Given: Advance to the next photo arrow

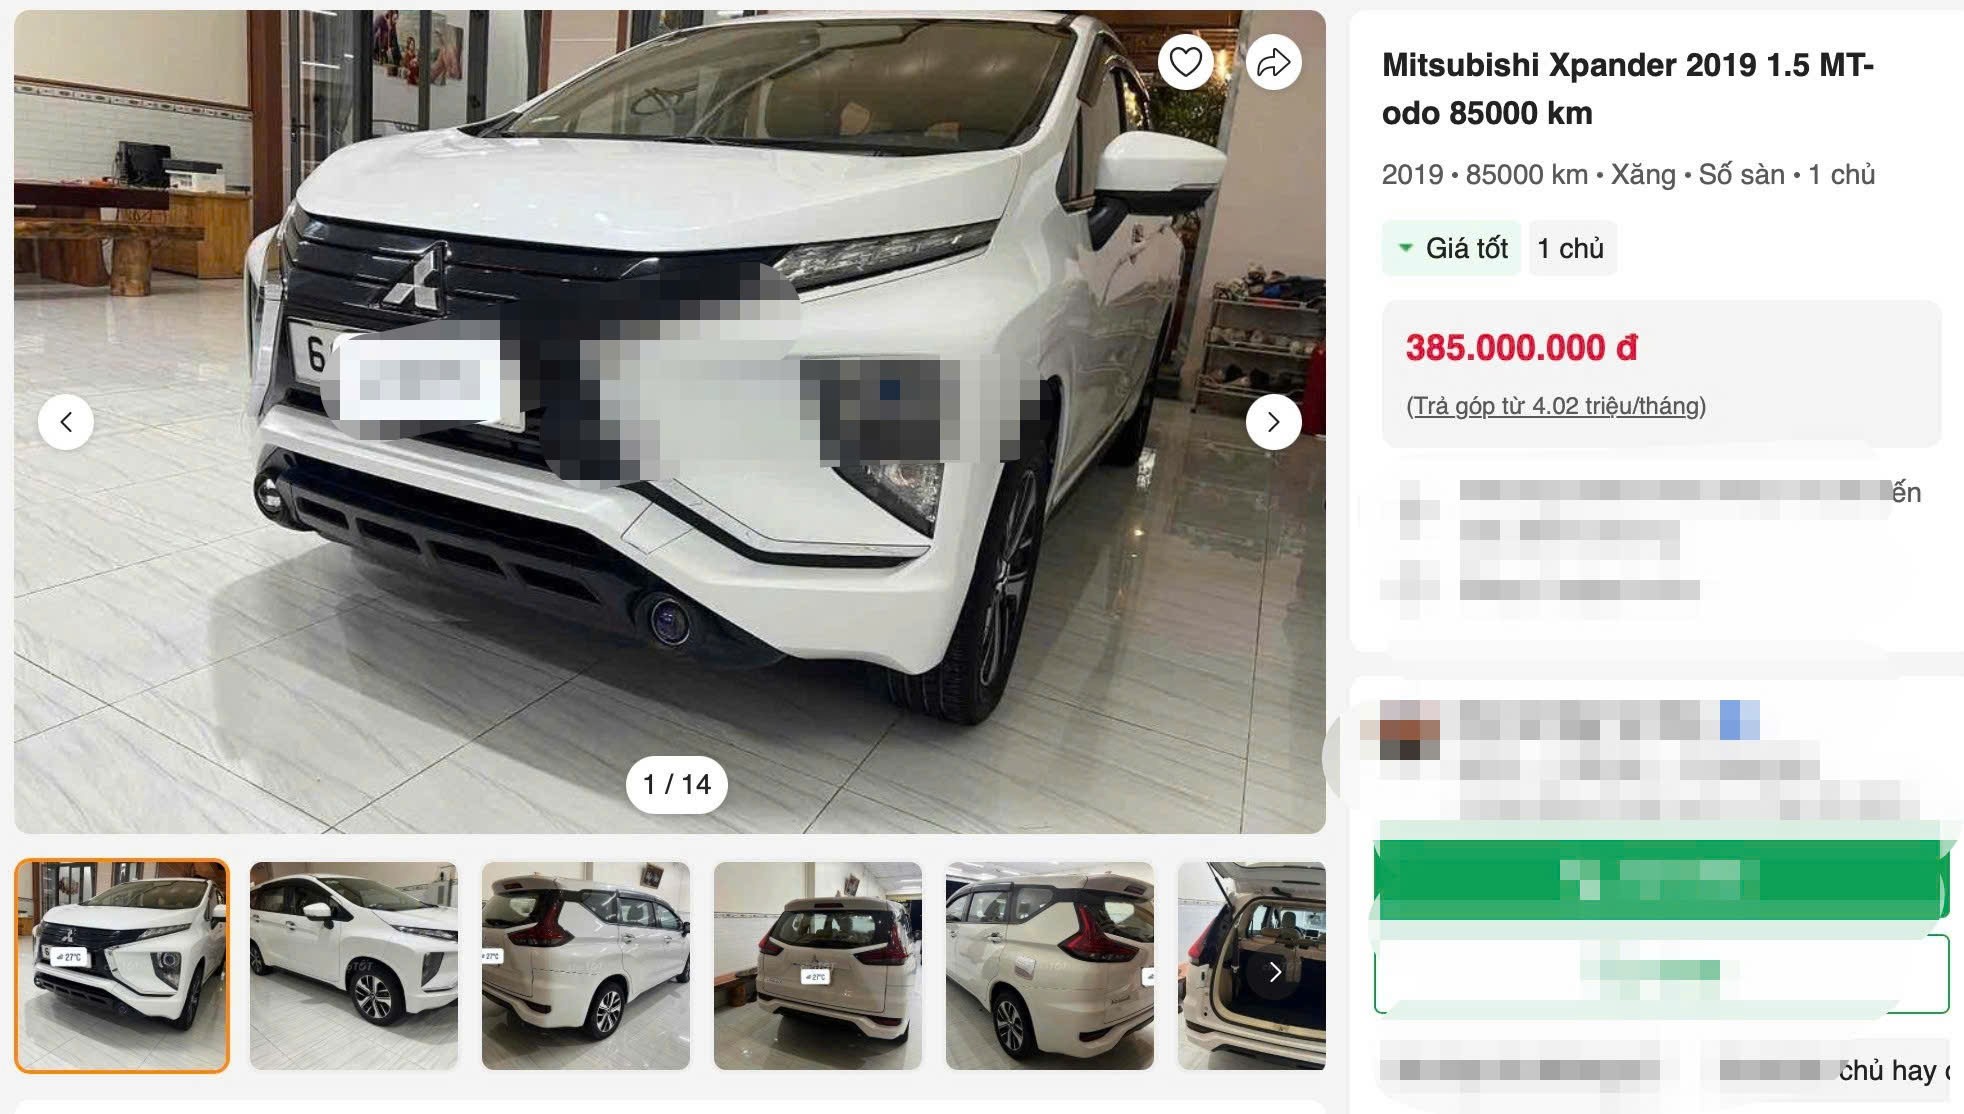Looking at the screenshot, I should coord(1273,422).
